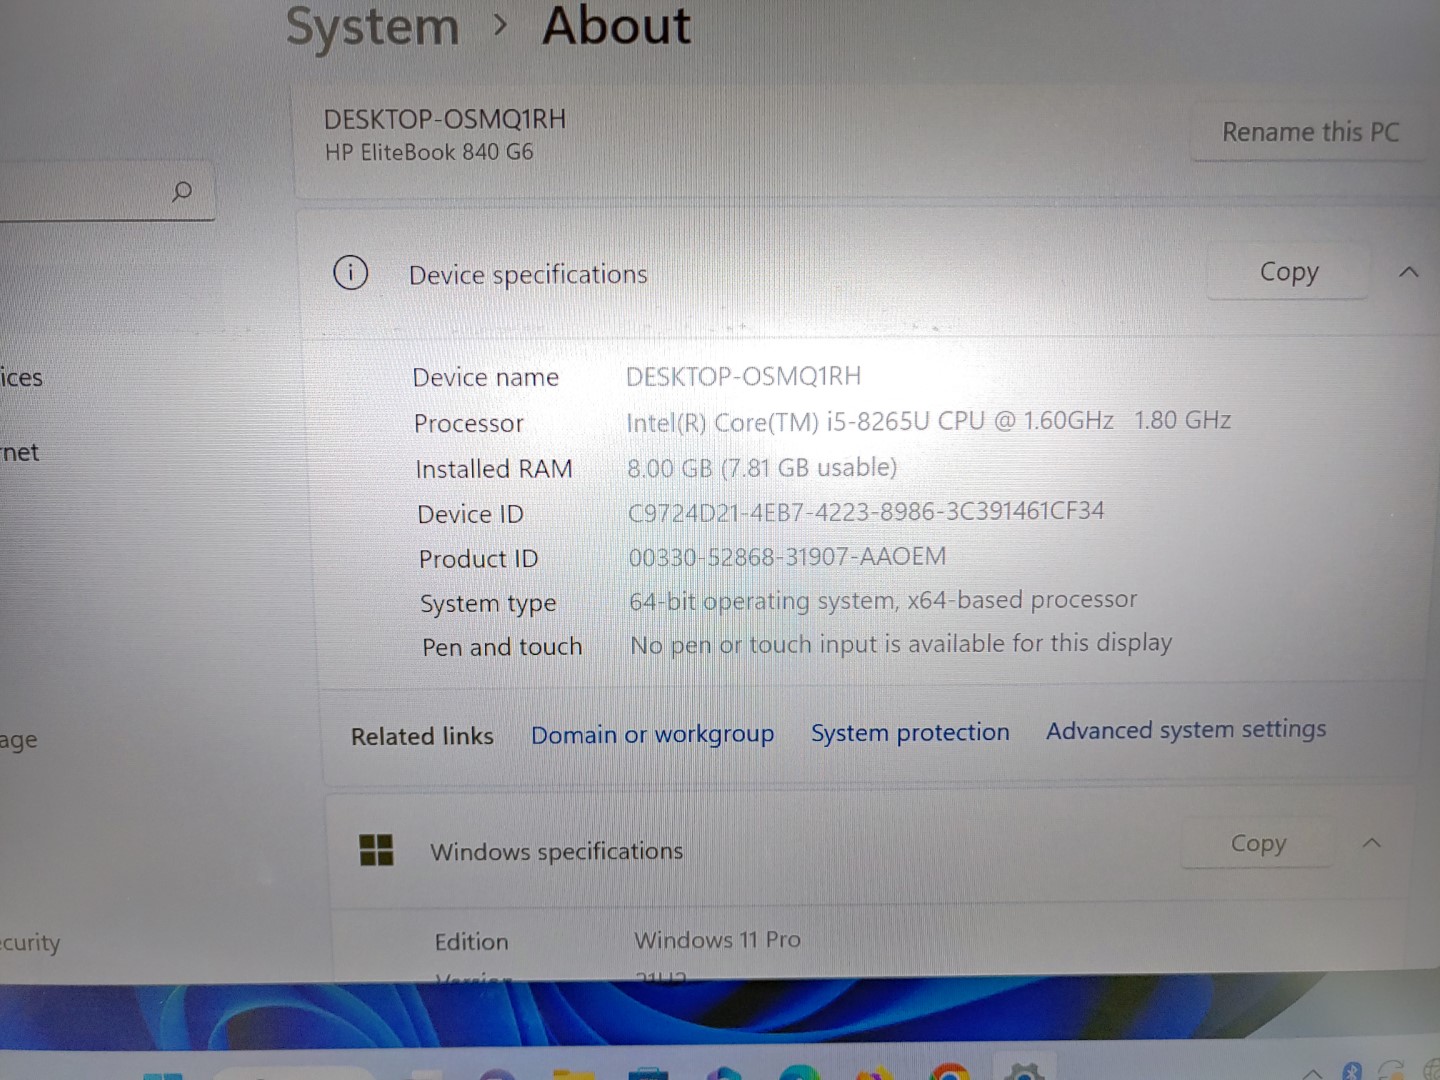Select the No pen or touch input text
This screenshot has width=1440, height=1080.
coord(901,644)
